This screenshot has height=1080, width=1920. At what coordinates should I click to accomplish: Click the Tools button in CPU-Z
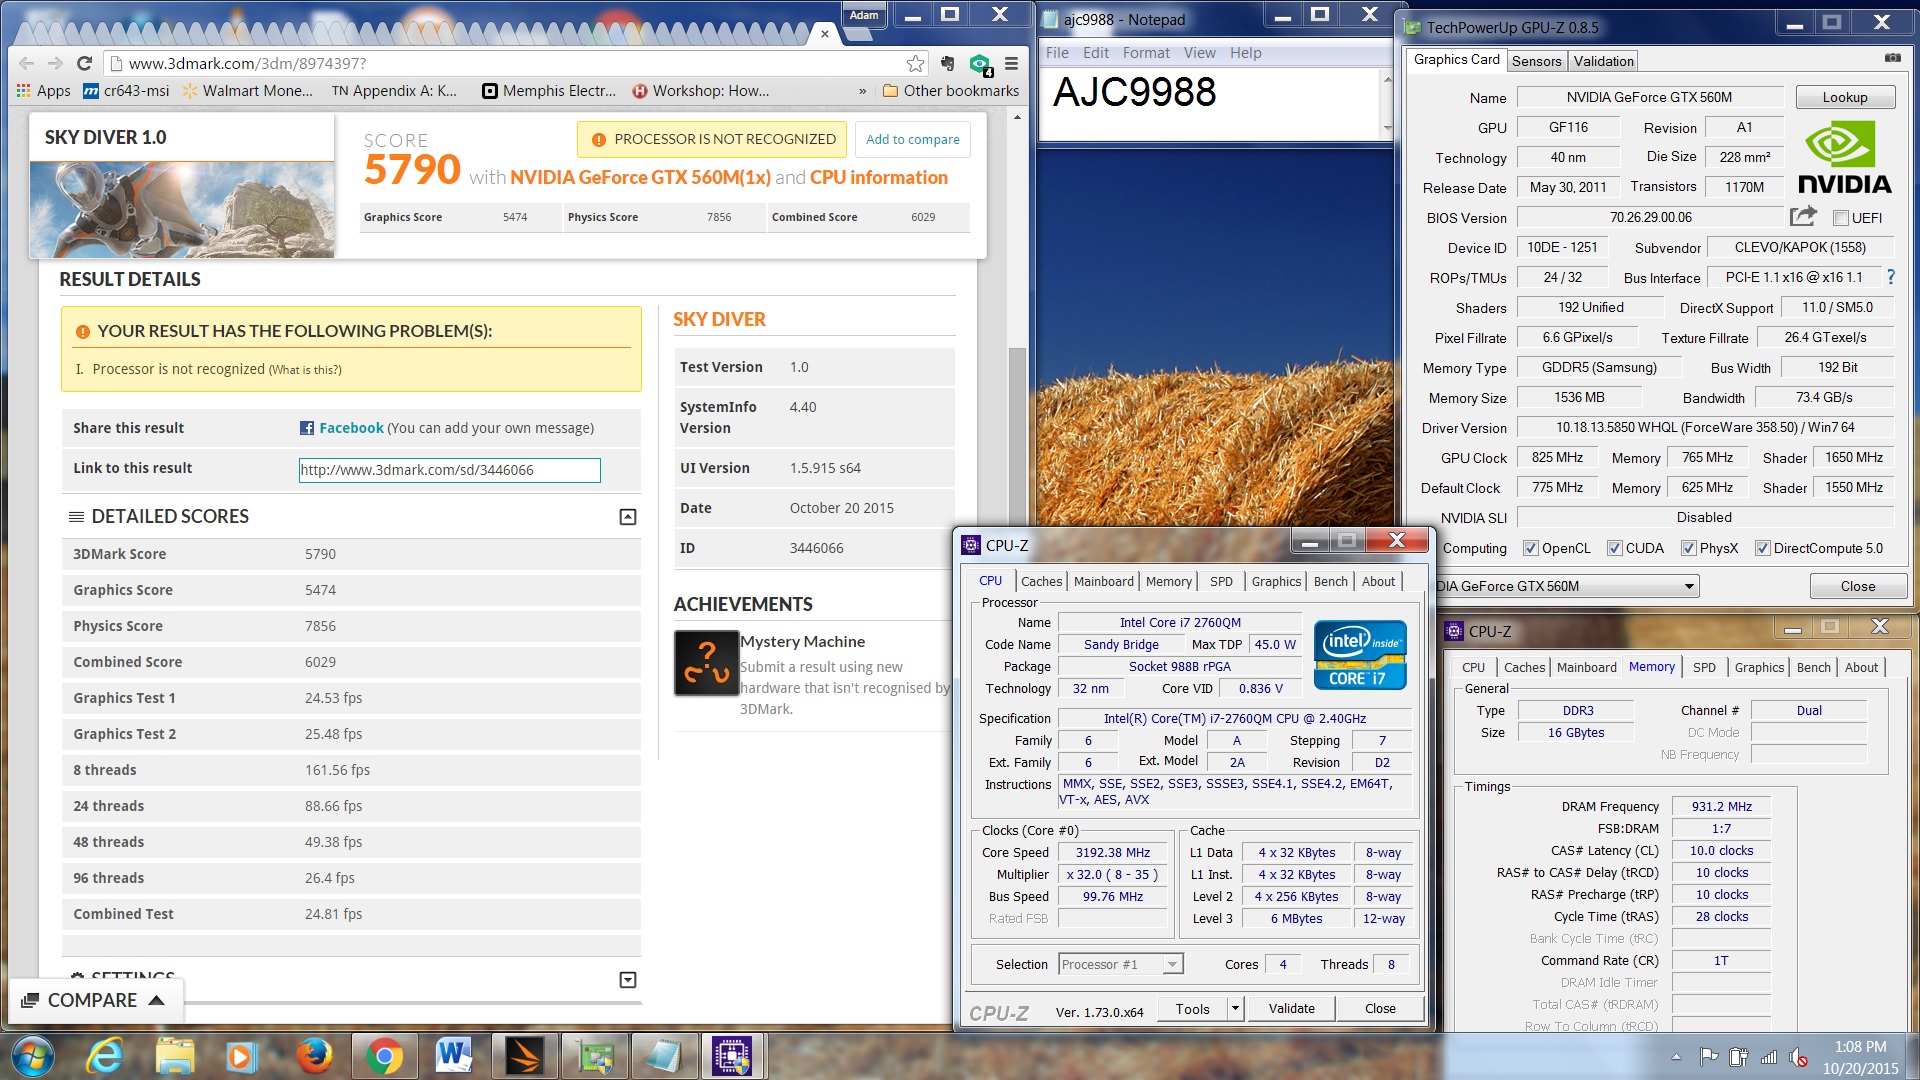[1192, 1009]
